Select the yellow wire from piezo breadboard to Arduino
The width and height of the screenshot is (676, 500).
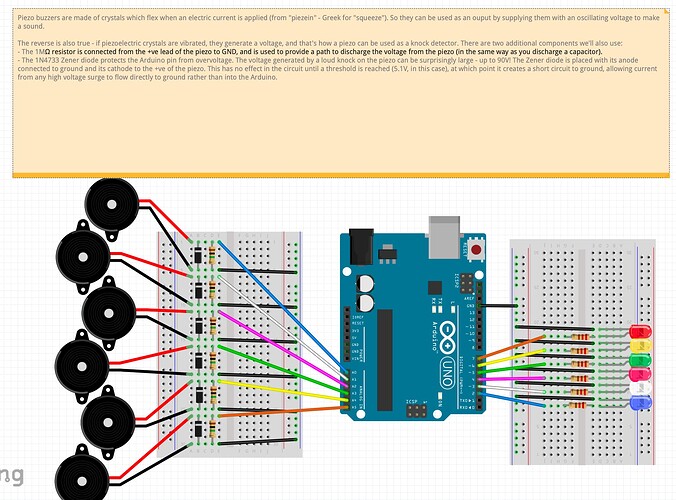(283, 391)
